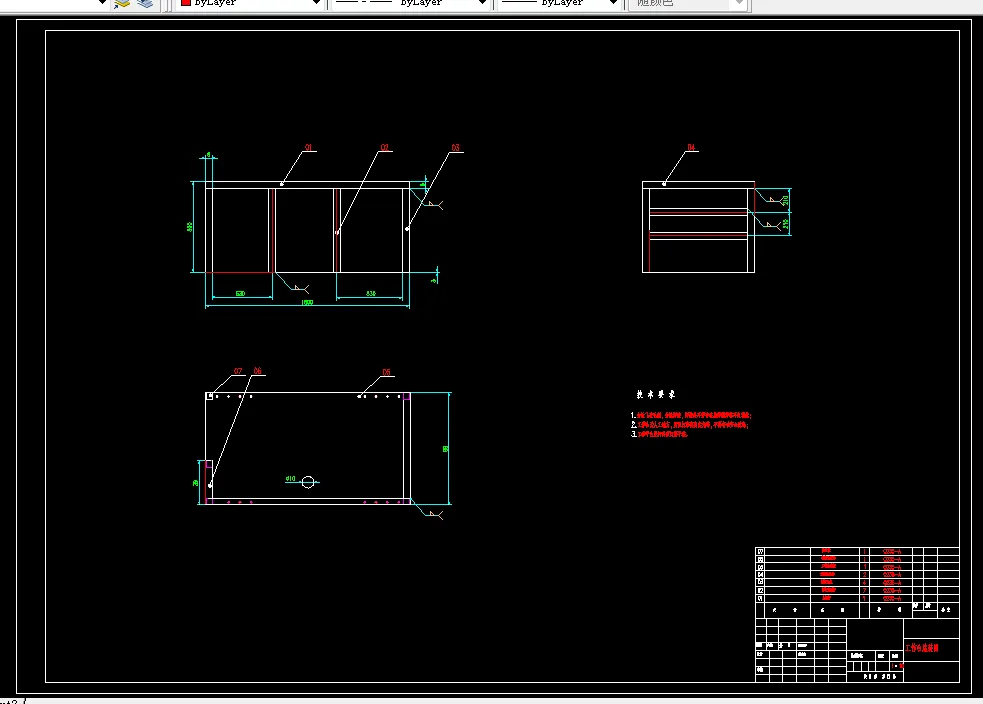Screen dimensions: 983x704
Task: Click the d10 circle in plan view
Action: coord(308,481)
